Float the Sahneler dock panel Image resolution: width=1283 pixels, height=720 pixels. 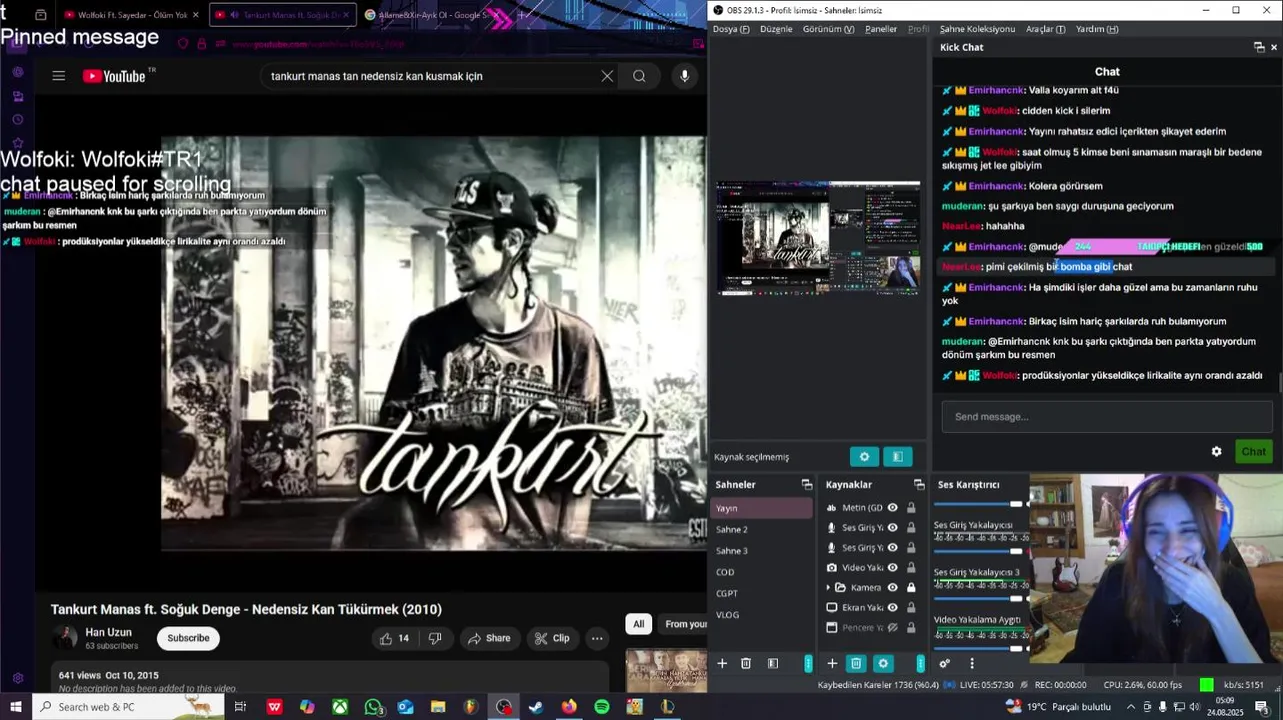[807, 484]
